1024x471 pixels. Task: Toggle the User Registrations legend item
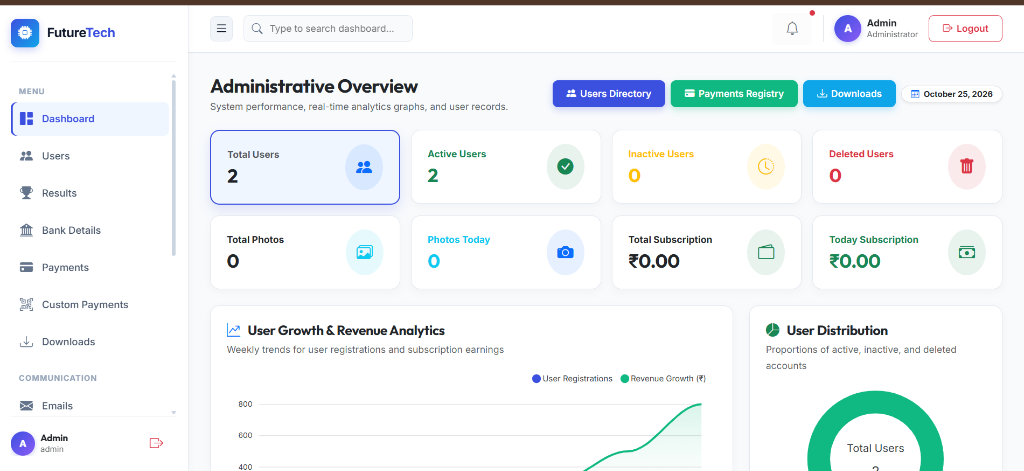[572, 378]
